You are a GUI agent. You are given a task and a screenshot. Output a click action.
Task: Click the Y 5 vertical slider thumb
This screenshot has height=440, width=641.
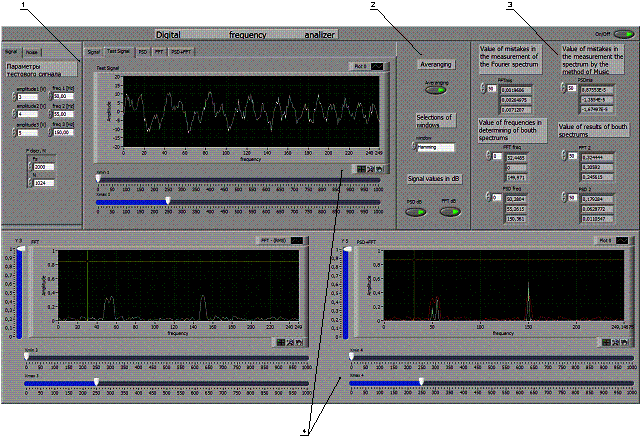coord(347,249)
